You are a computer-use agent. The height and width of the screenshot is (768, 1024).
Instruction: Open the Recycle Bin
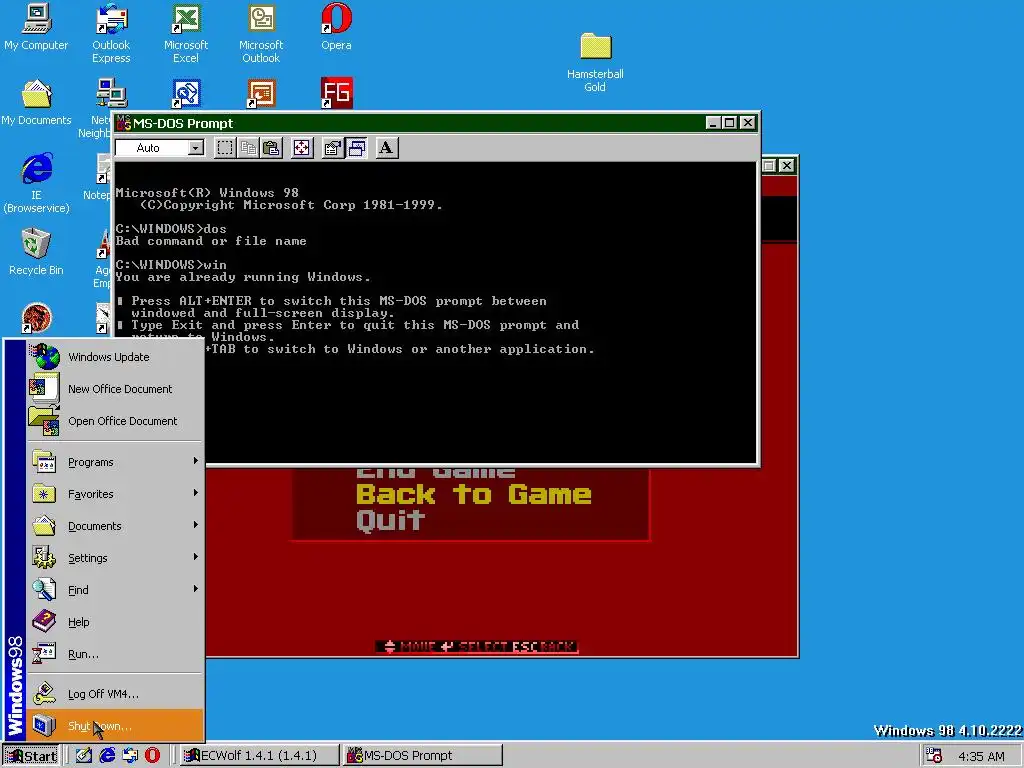click(x=36, y=251)
